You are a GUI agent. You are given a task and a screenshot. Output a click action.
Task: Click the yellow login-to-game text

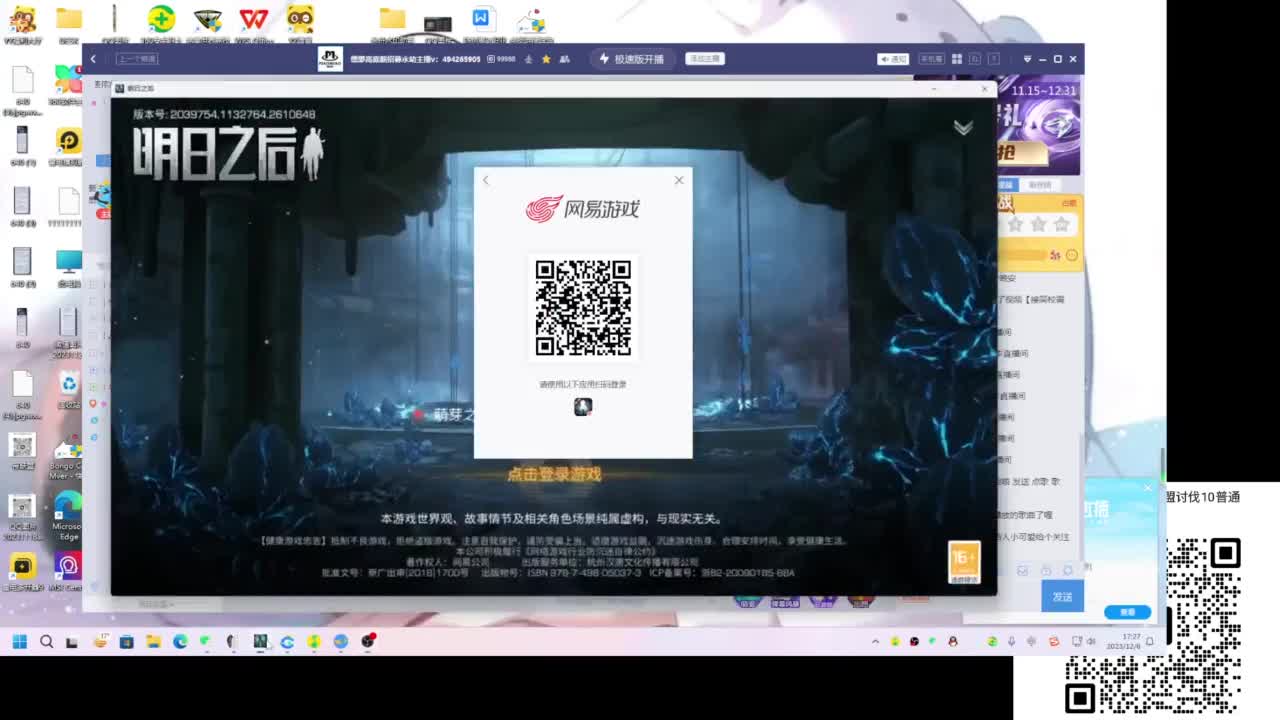click(554, 475)
